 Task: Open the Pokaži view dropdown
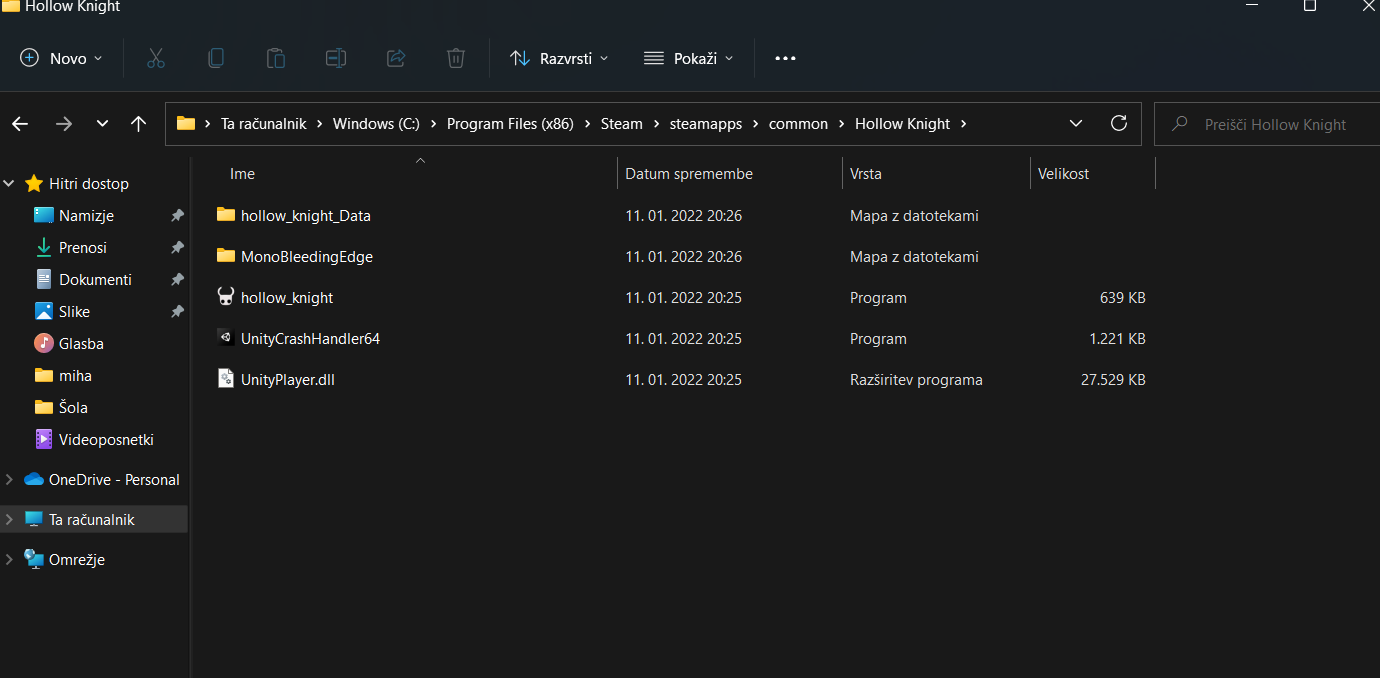(689, 58)
